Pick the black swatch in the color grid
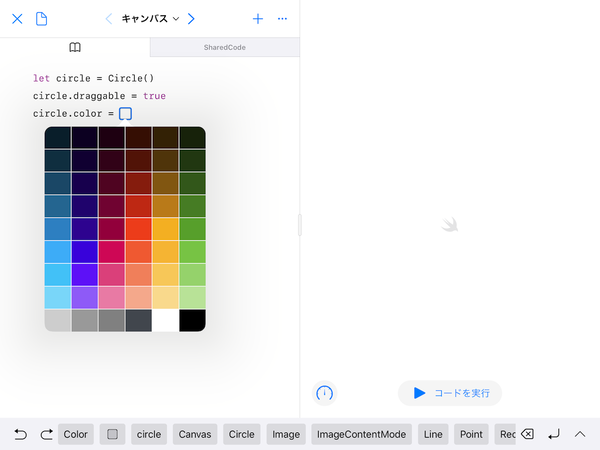Image resolution: width=600 pixels, height=450 pixels. (x=192, y=320)
